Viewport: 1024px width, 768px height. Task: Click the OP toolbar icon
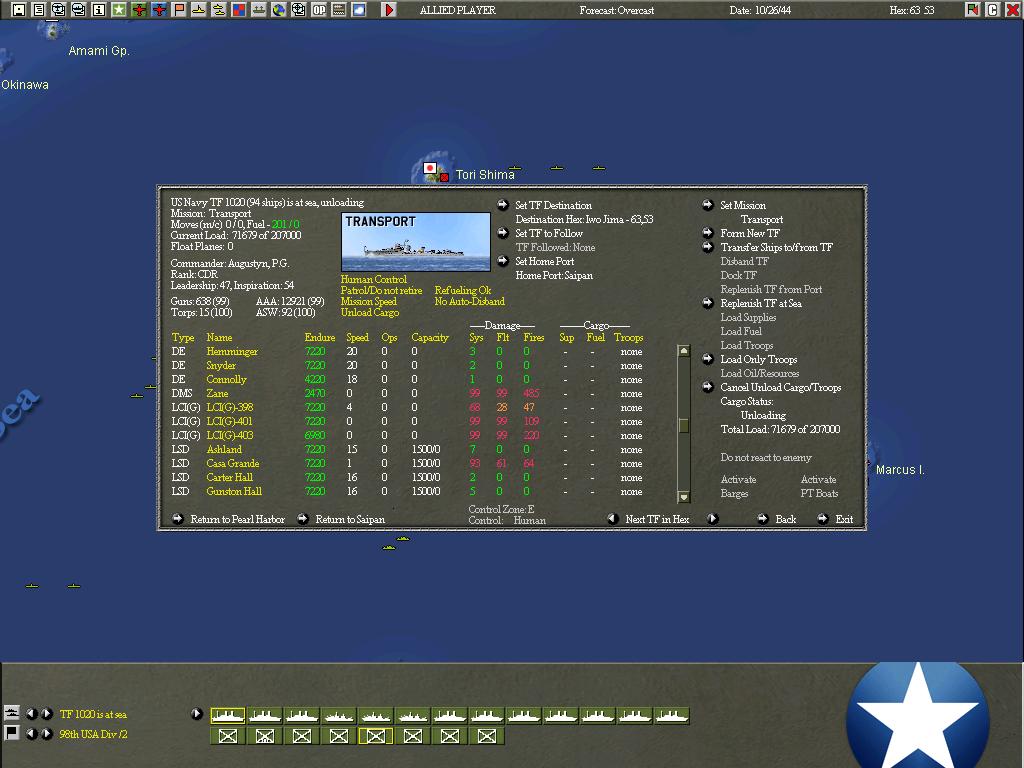point(319,10)
